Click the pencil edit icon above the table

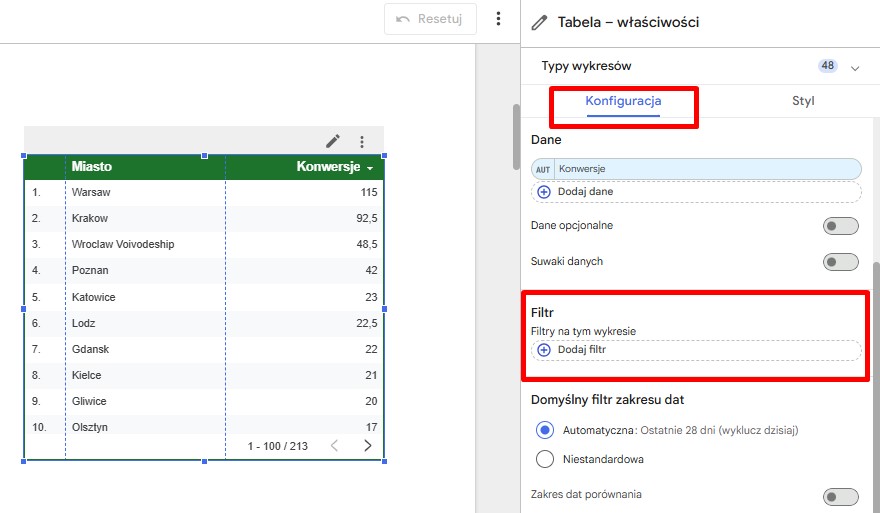[333, 141]
